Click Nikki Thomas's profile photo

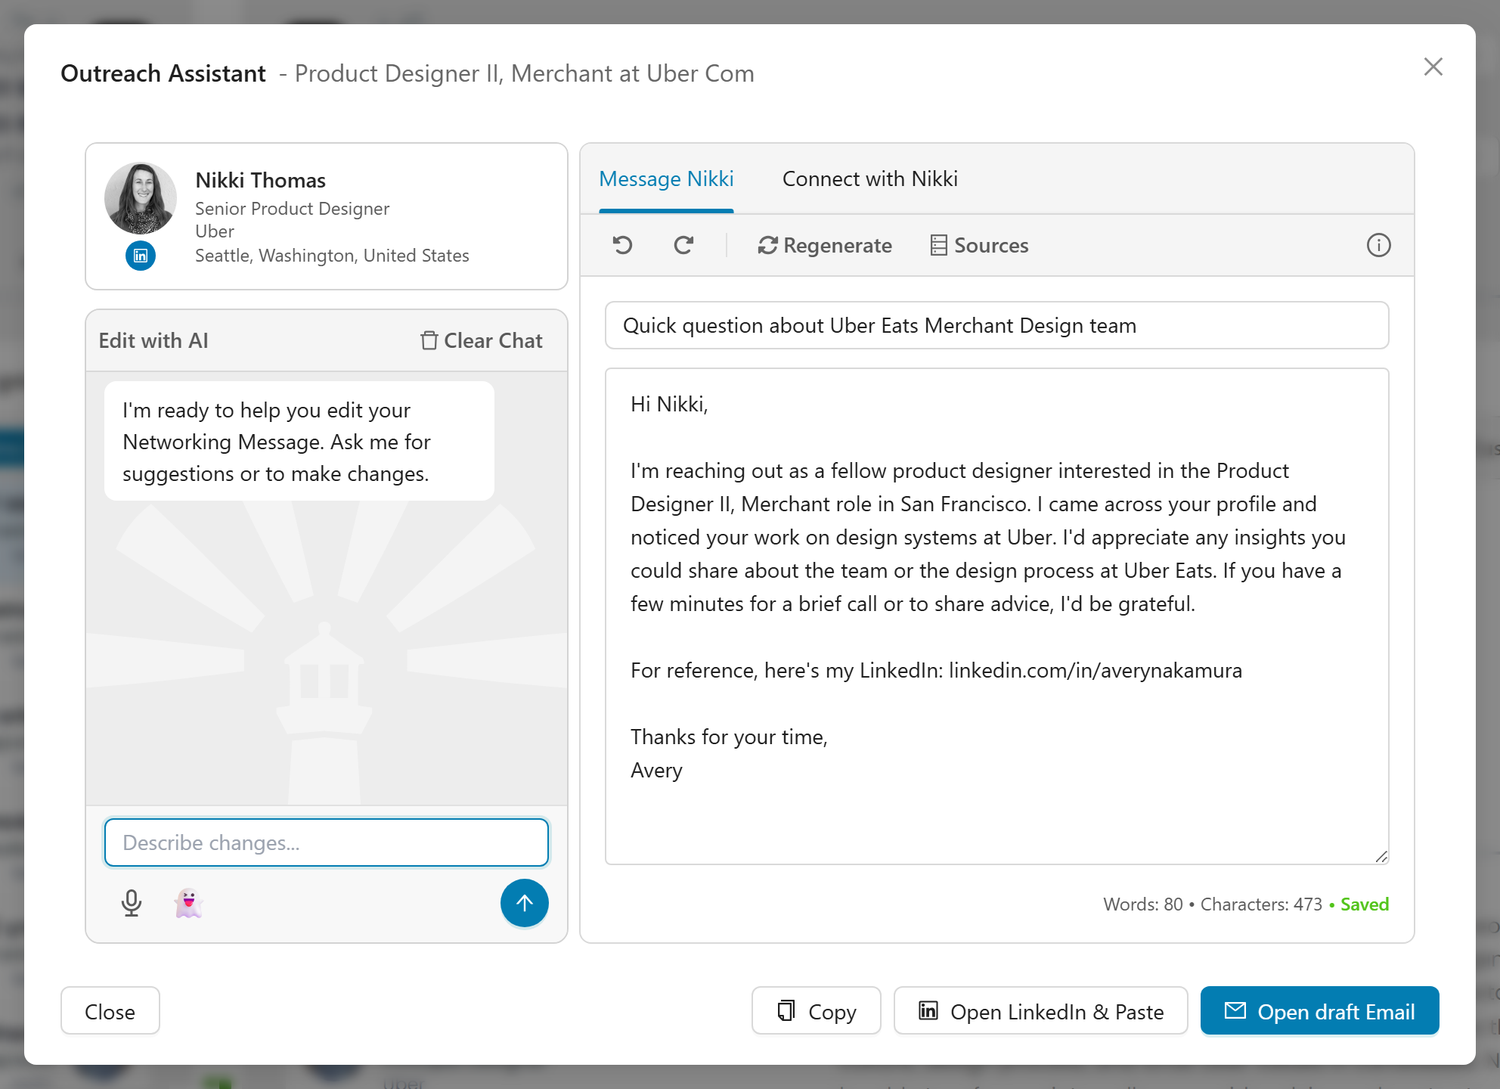[x=141, y=198]
